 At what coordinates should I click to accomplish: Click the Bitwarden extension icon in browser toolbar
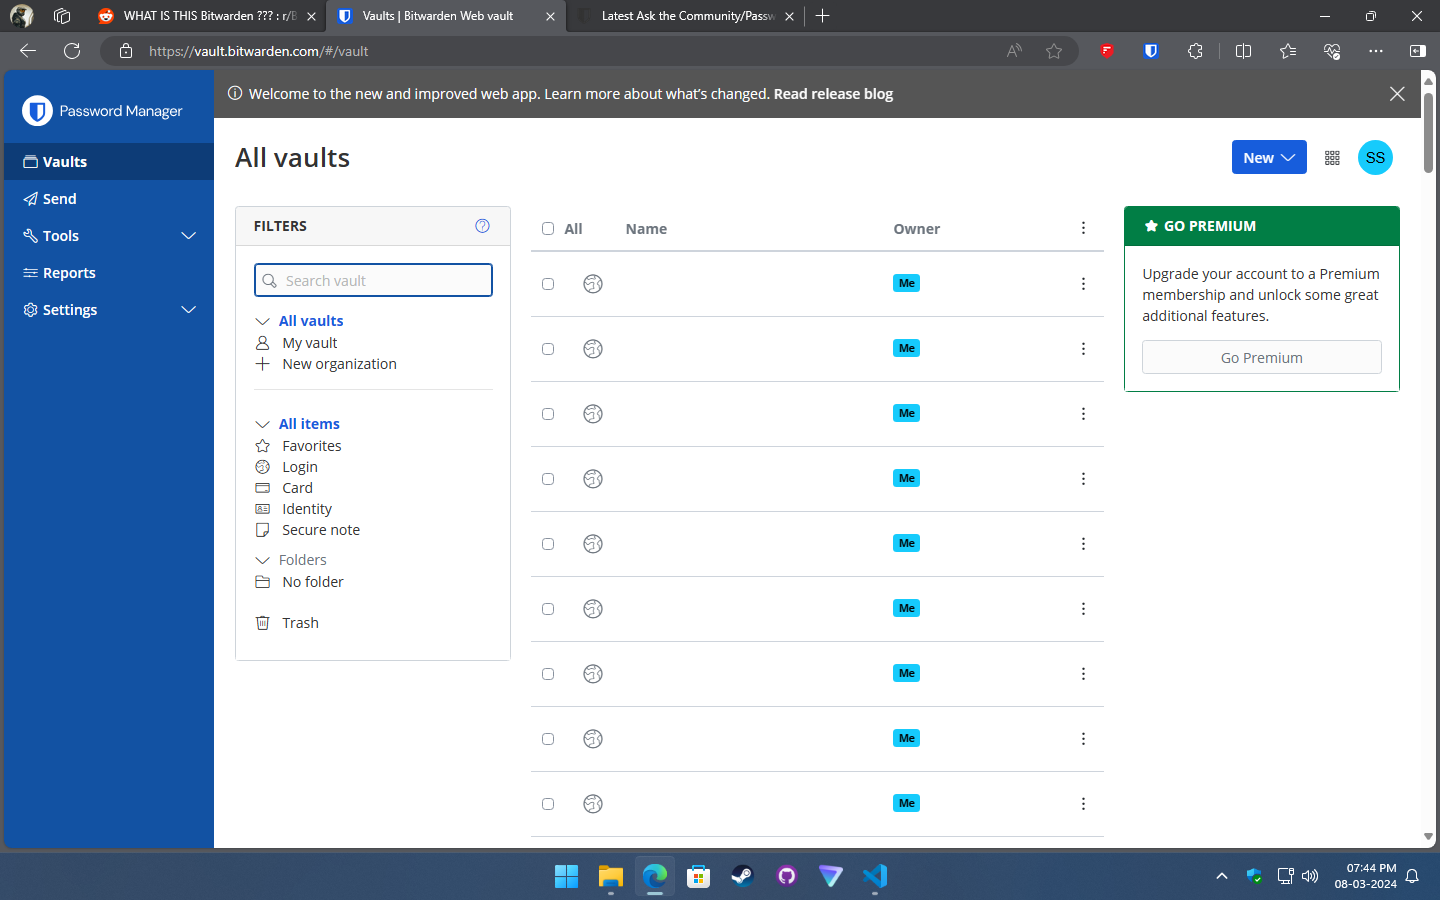(x=1151, y=51)
